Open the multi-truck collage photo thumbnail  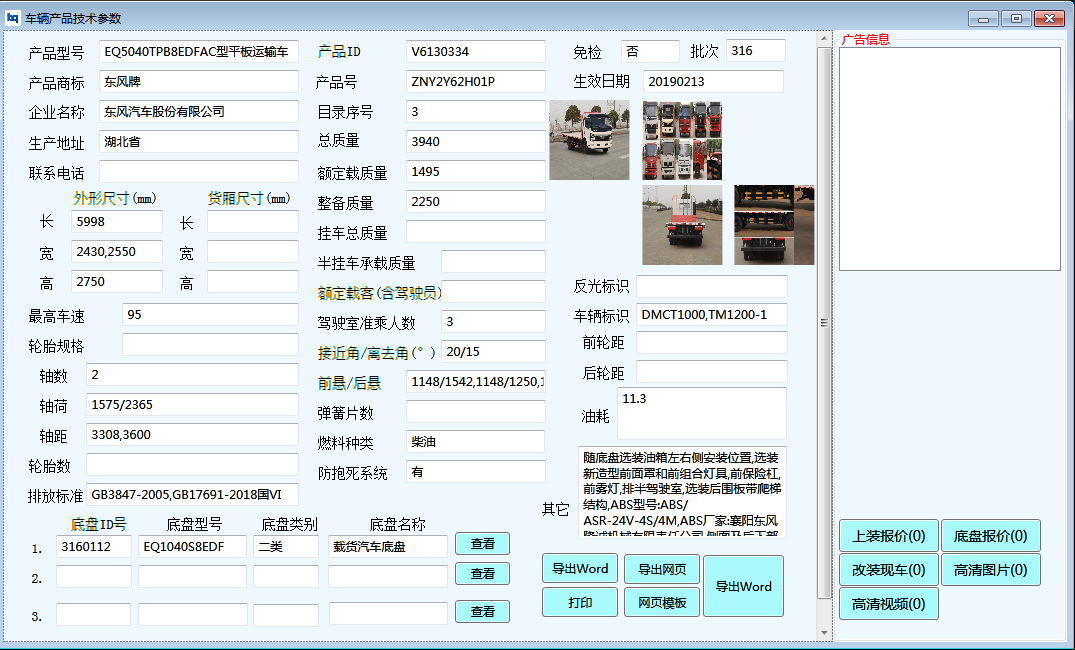682,140
